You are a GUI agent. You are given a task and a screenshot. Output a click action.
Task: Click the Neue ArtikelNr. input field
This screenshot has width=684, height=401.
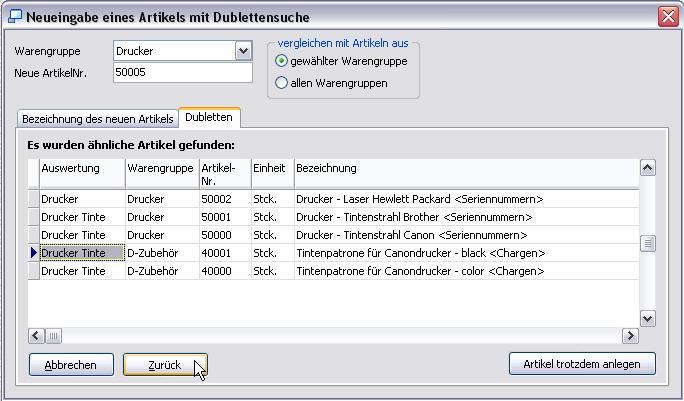coord(182,73)
